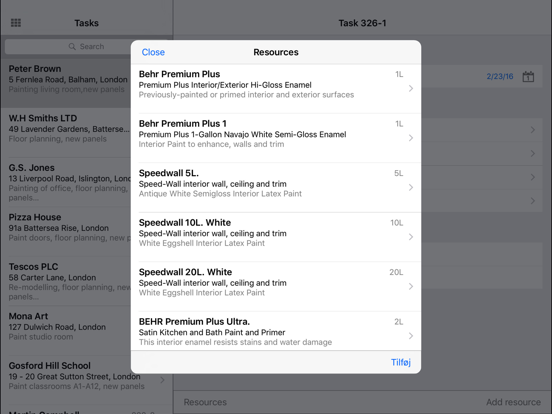
Task: Select the Tescos PLC task
Action: (x=66, y=281)
